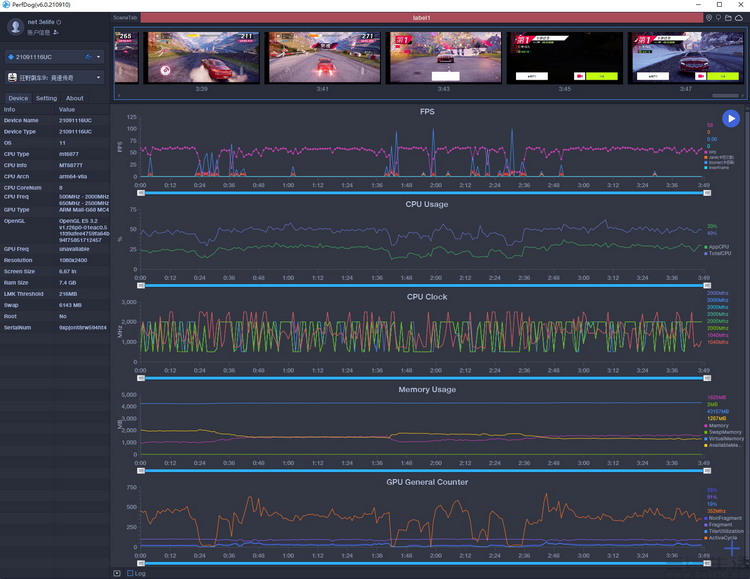Toggle VirtualMemory legend series
Viewport: 750px width, 579px height.
click(x=724, y=438)
